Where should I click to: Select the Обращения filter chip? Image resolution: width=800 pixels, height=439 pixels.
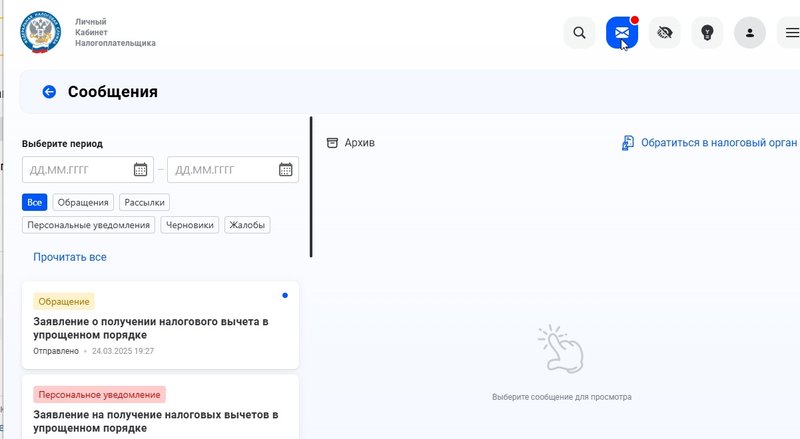pos(83,202)
